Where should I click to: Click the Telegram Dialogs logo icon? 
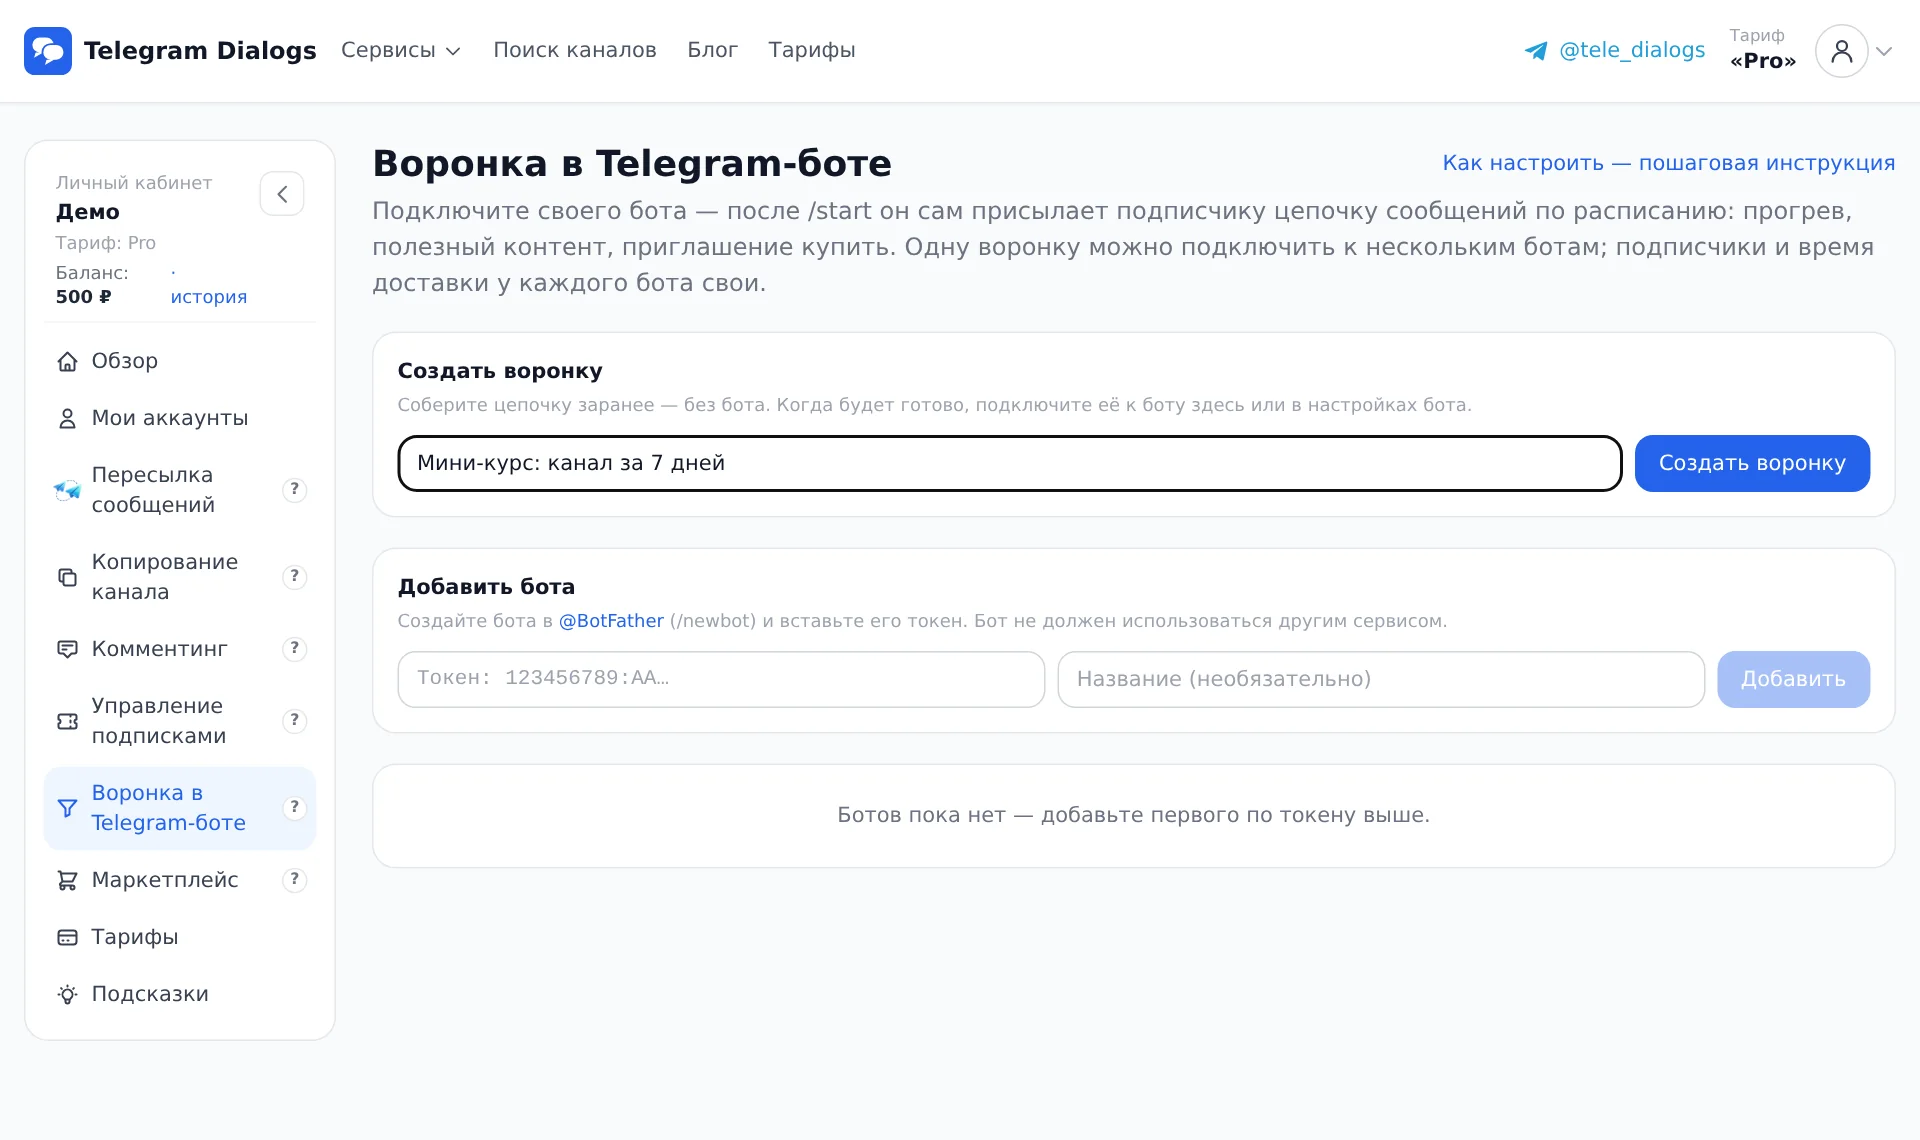pyautogui.click(x=48, y=51)
